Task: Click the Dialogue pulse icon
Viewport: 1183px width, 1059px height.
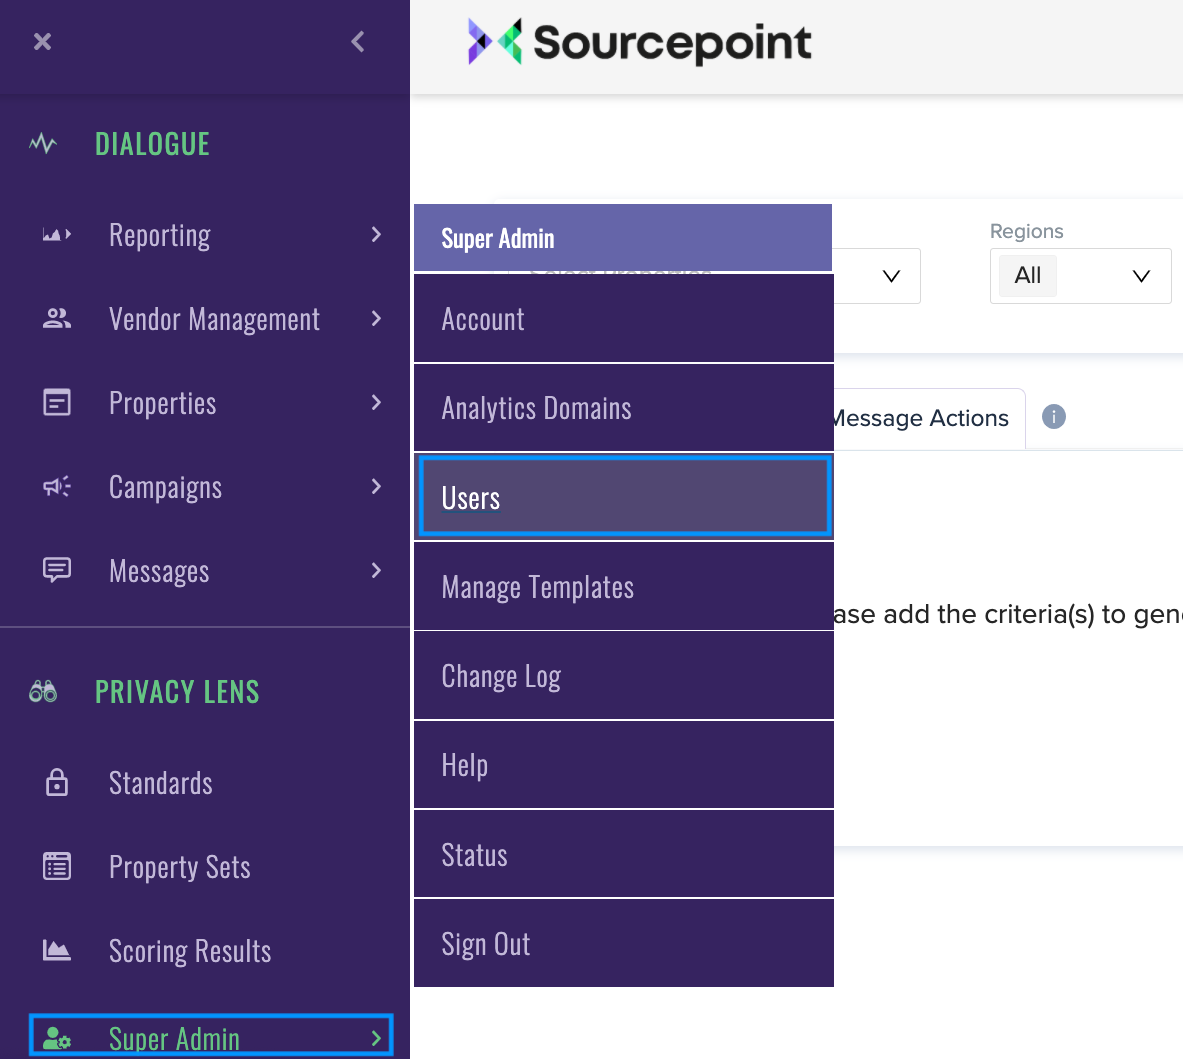Action: tap(43, 143)
